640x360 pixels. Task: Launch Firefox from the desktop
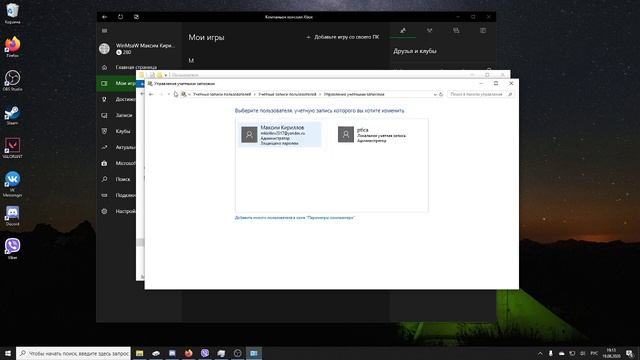click(x=12, y=47)
